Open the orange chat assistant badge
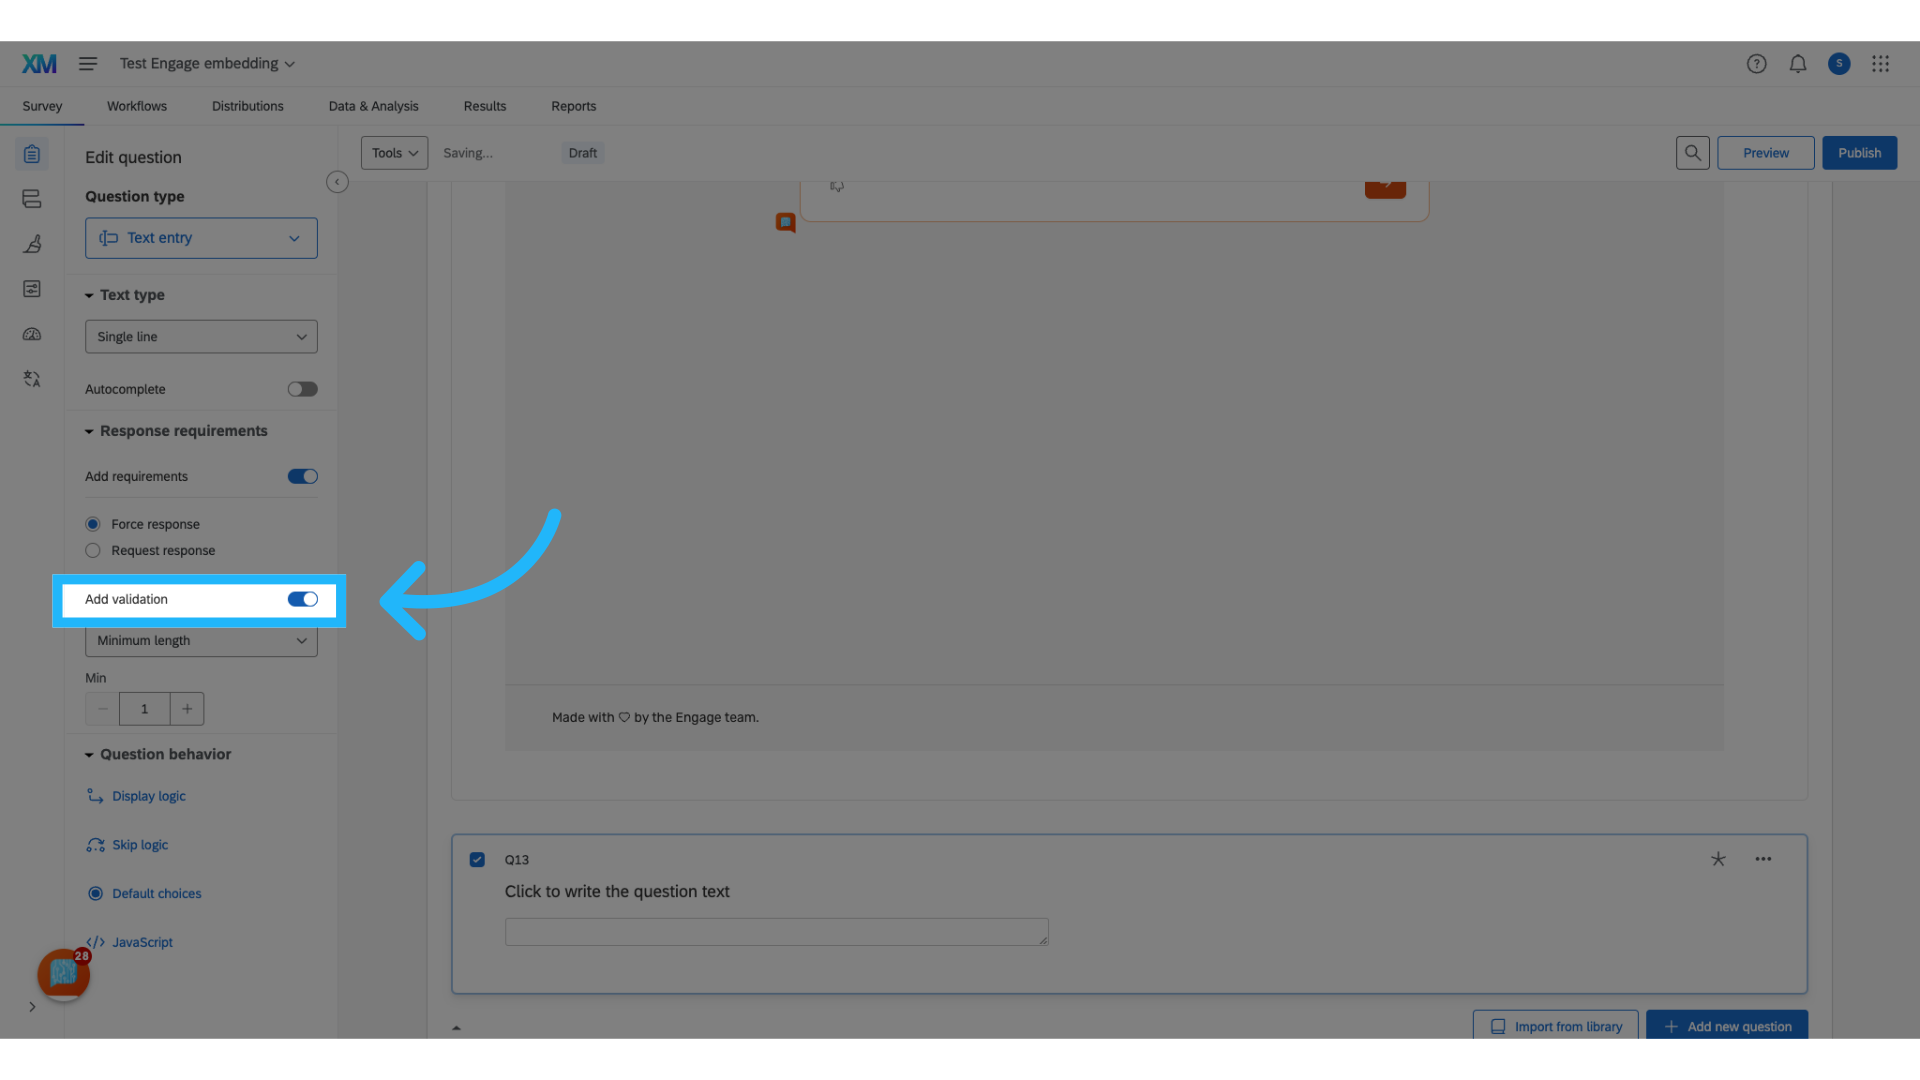Screen dimensions: 1920x1080 [64, 974]
